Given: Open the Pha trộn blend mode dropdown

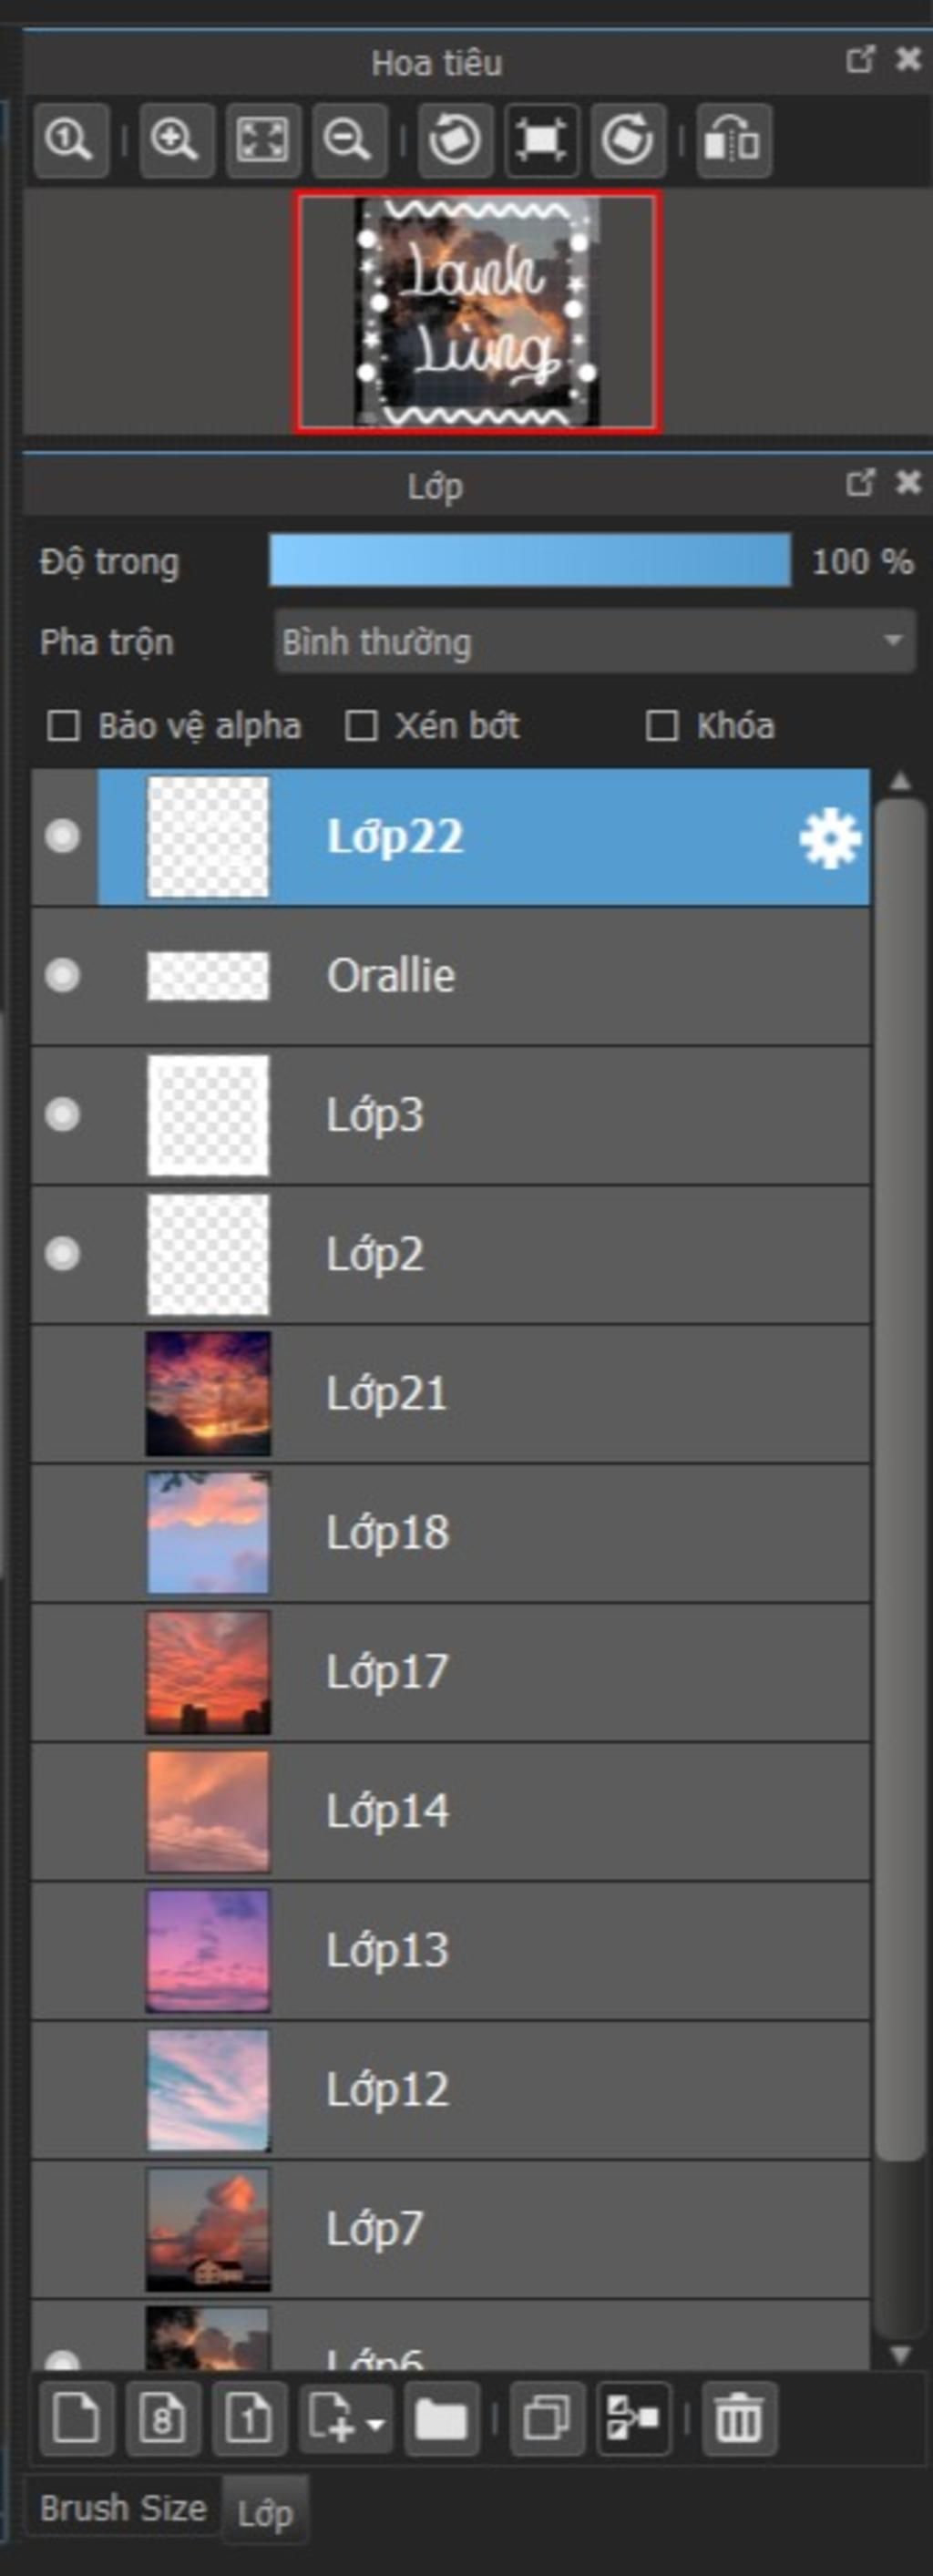Looking at the screenshot, I should [594, 641].
